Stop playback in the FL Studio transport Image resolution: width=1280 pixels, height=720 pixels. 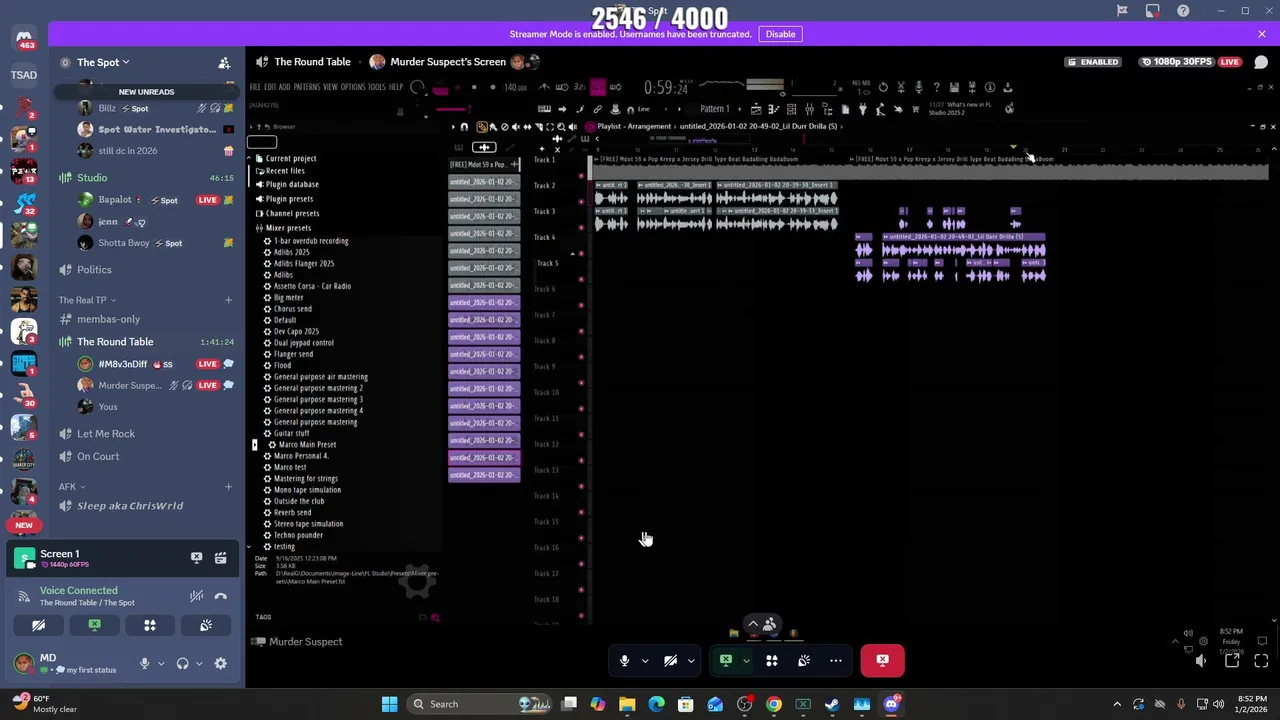[474, 87]
